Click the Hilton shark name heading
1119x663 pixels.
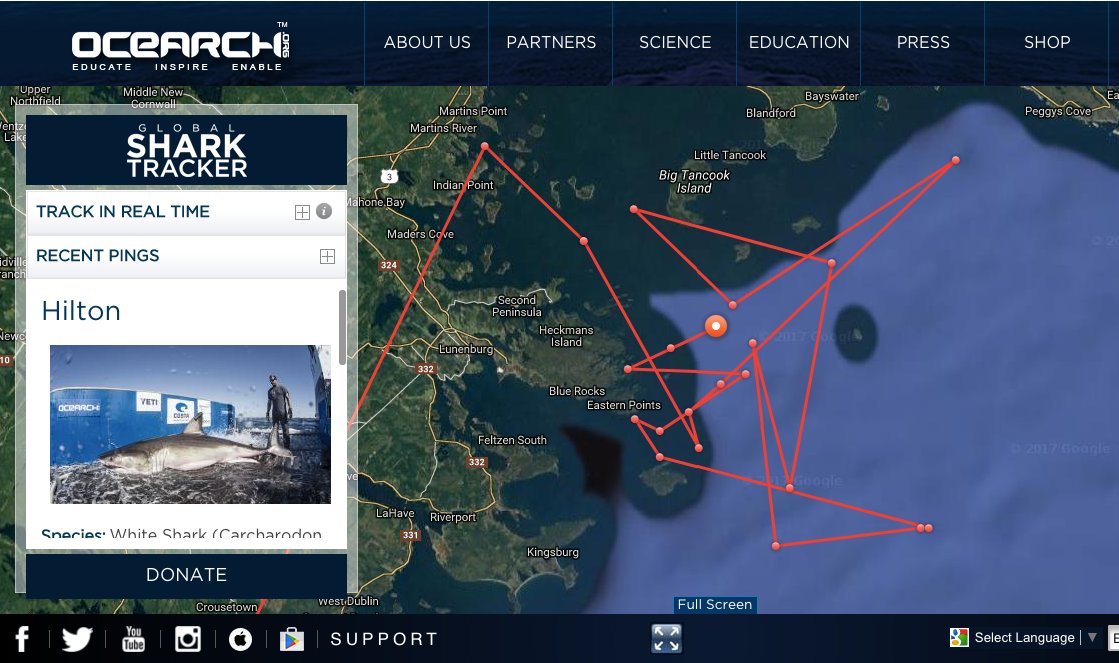pyautogui.click(x=81, y=311)
